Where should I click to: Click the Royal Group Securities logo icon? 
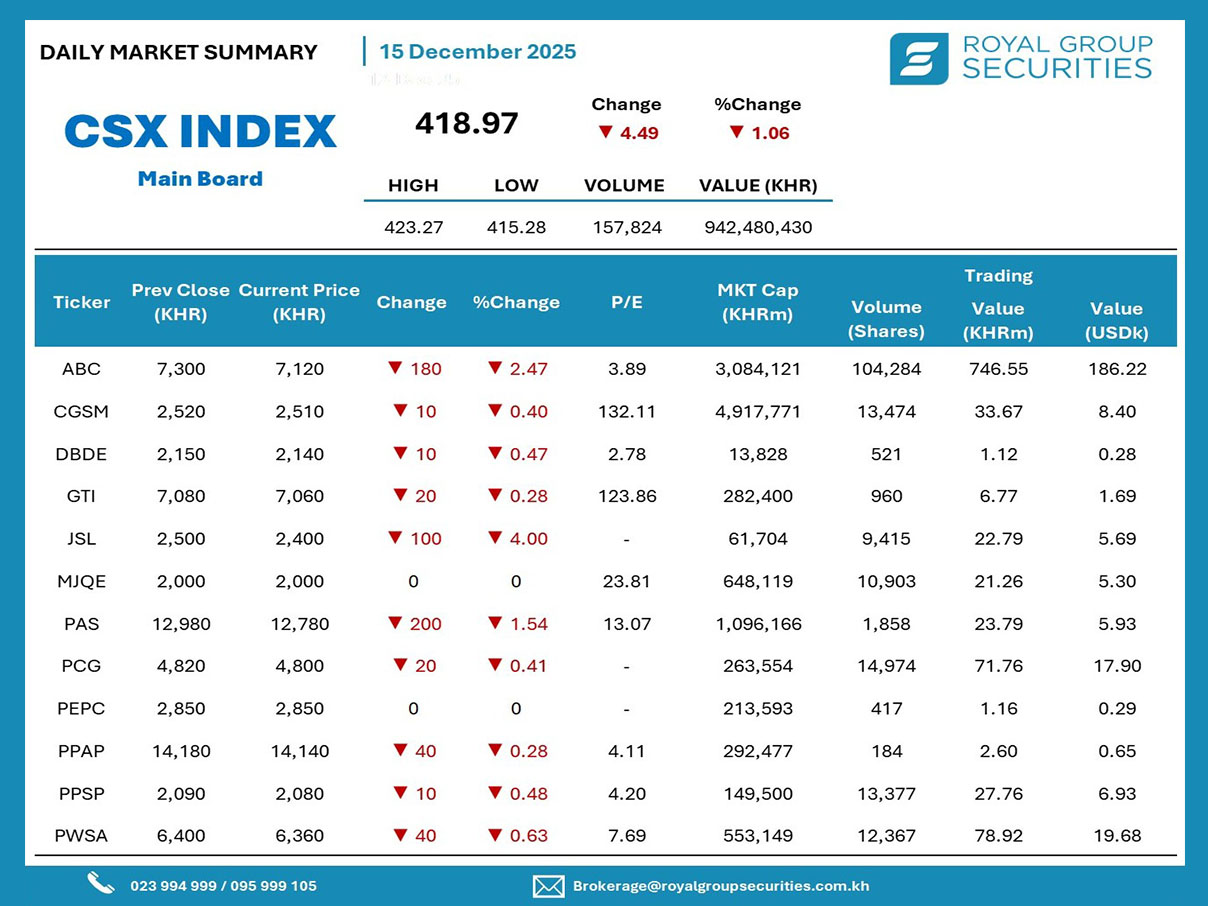coord(918,59)
